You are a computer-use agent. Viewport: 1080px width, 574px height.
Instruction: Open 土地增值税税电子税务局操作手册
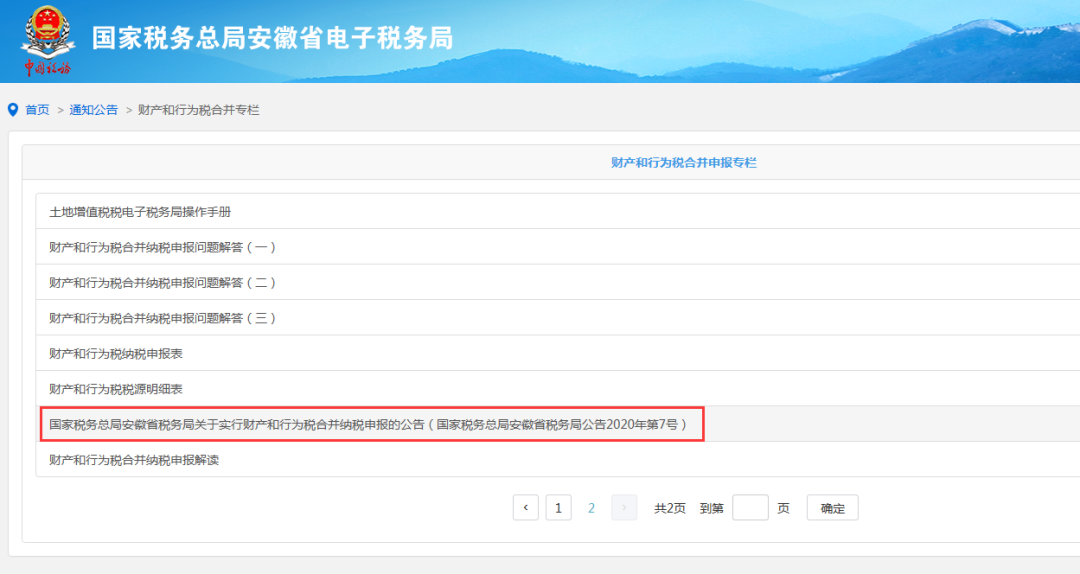click(140, 212)
